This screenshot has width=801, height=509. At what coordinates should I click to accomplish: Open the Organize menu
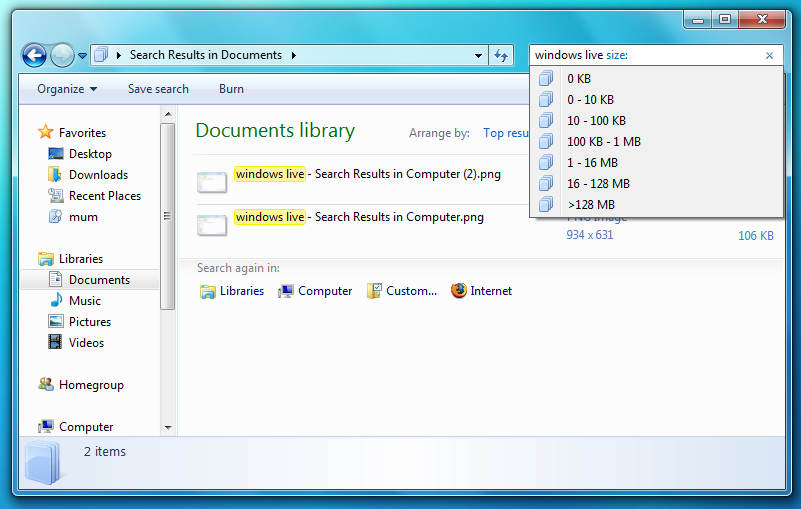click(x=67, y=89)
